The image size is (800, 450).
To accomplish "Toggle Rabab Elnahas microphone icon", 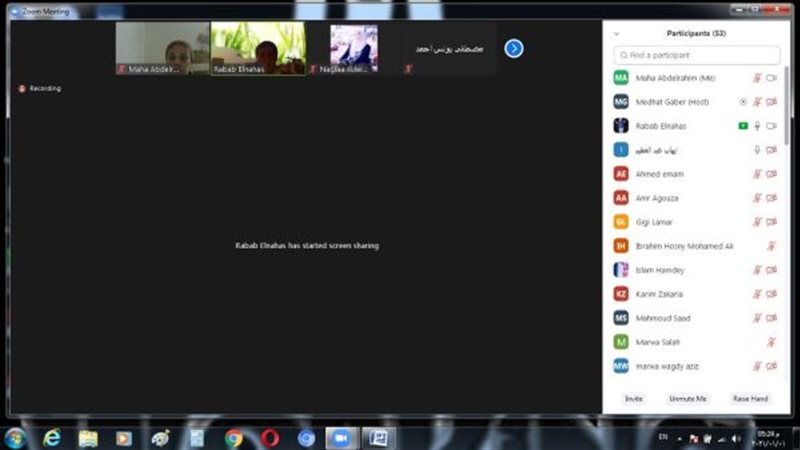I will (x=757, y=126).
